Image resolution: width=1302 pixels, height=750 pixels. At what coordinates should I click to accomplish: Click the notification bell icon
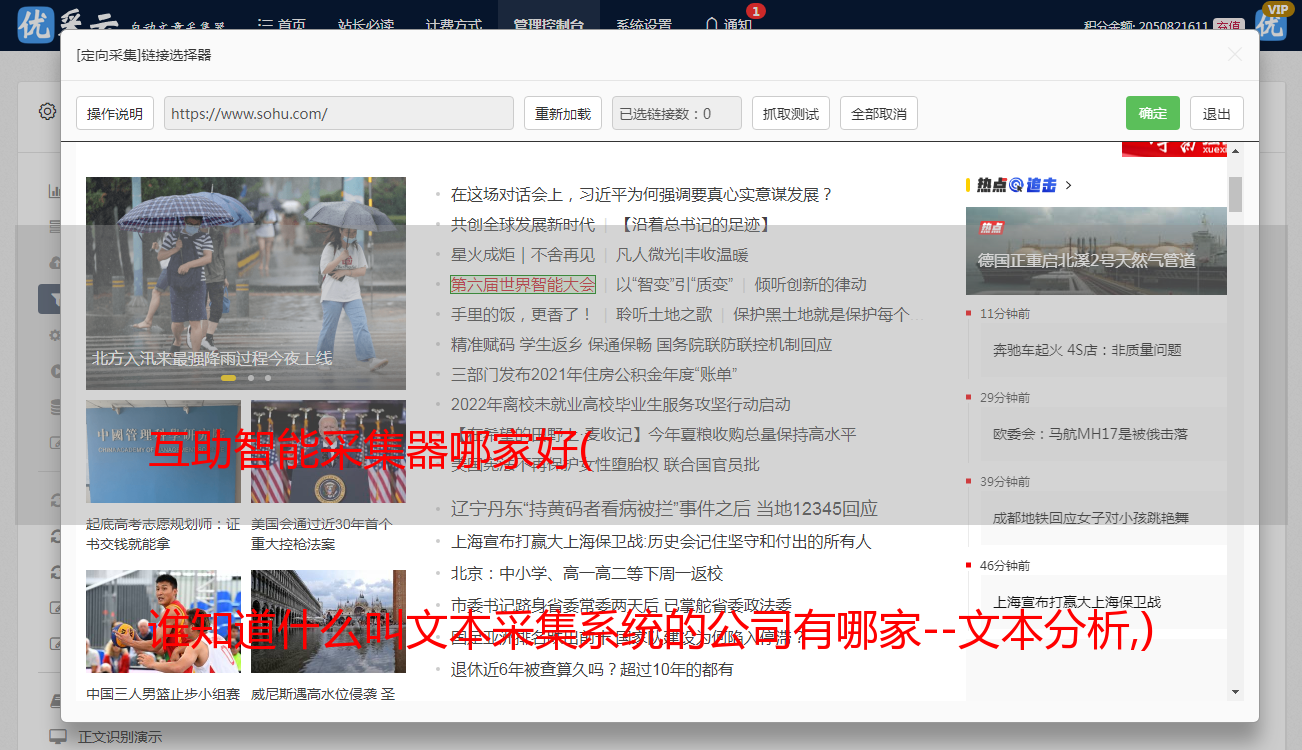[x=711, y=24]
